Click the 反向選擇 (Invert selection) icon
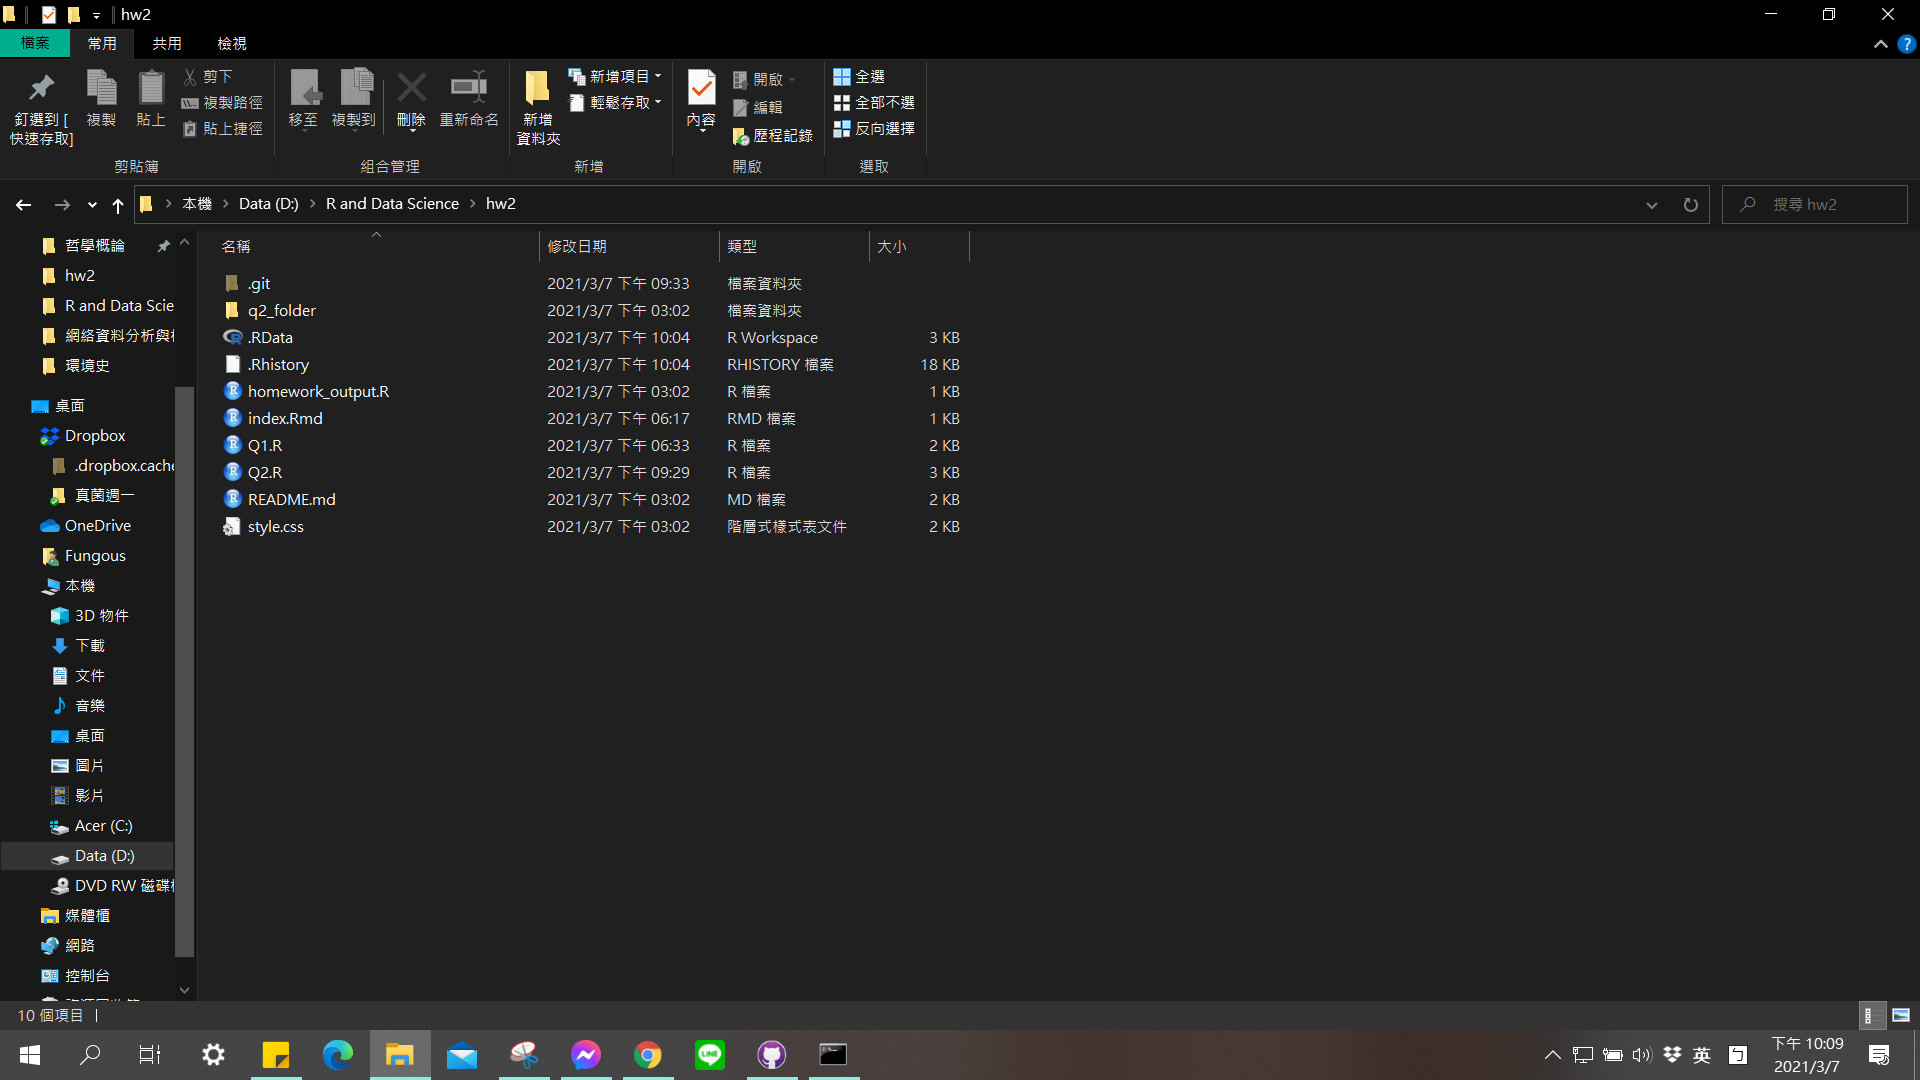This screenshot has height=1080, width=1920. [875, 129]
